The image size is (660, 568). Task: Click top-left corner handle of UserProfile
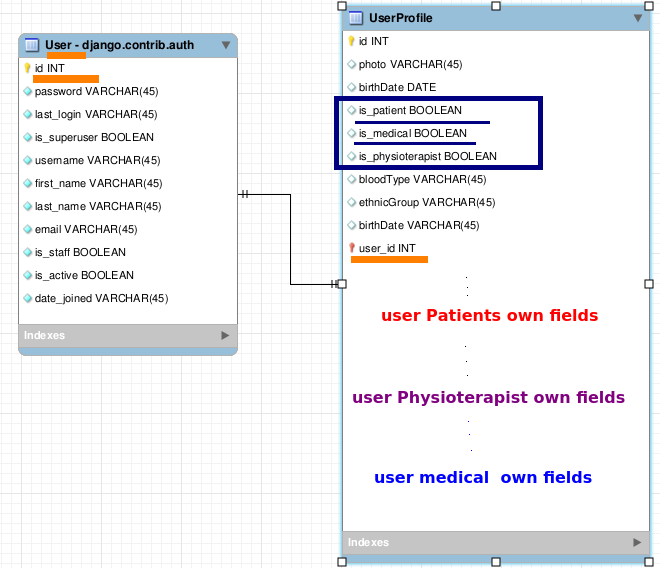coord(342,6)
